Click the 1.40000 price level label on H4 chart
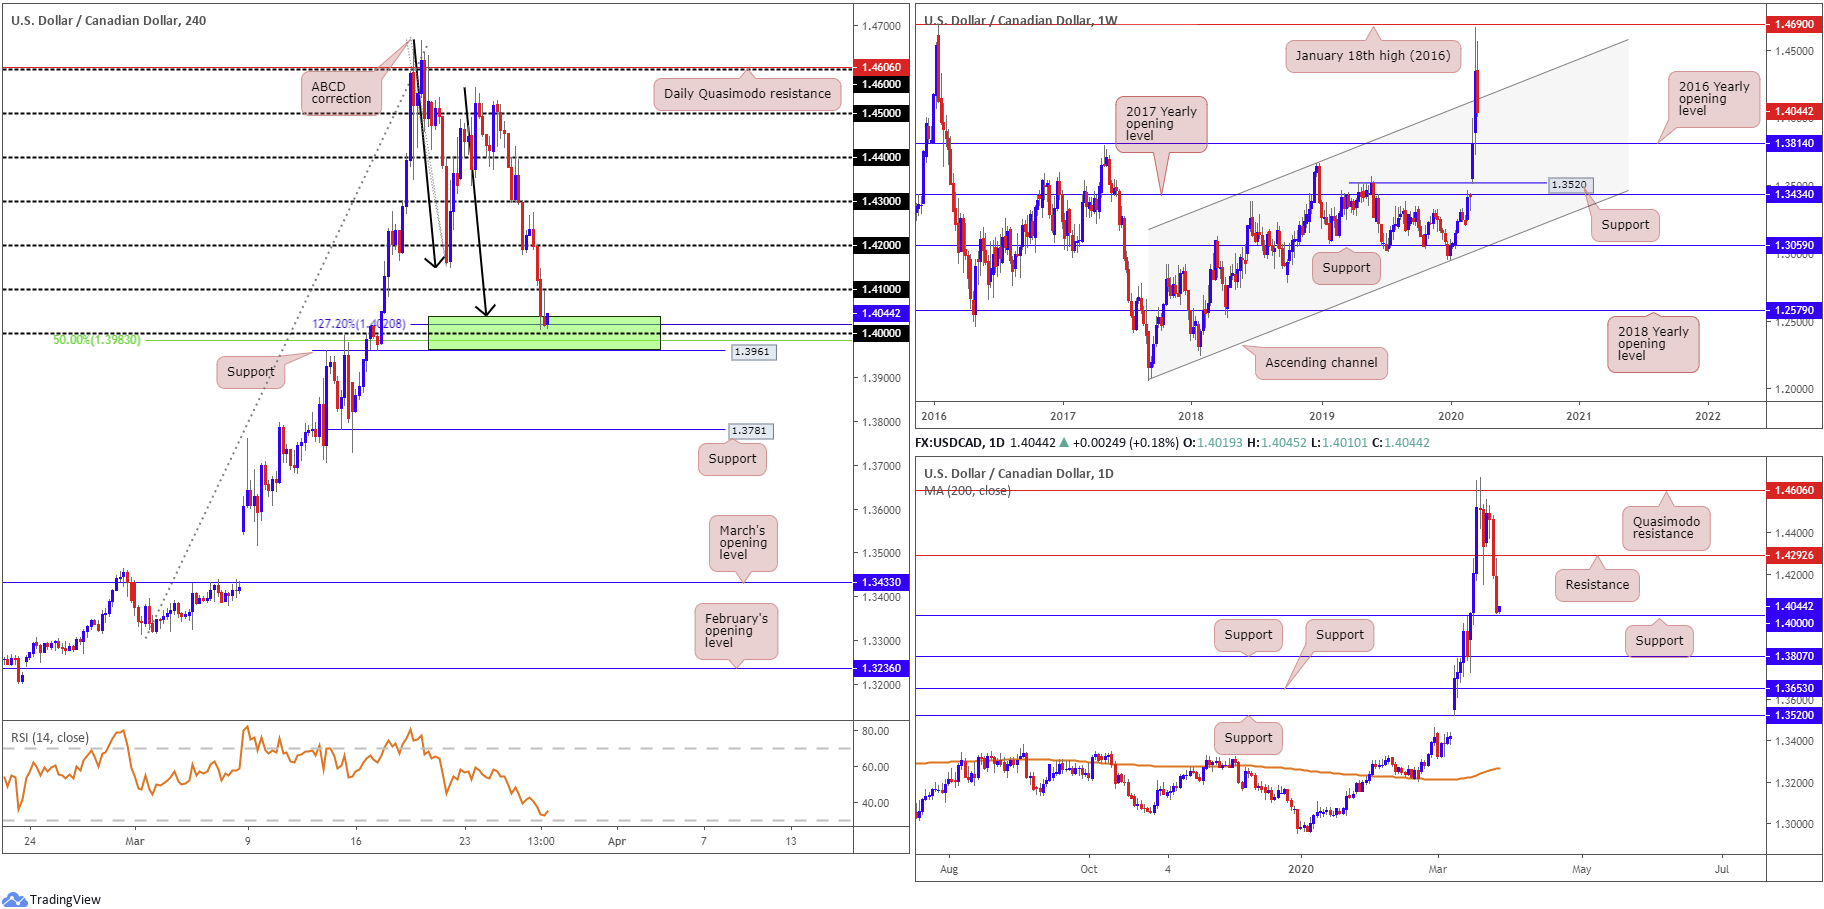The height and width of the screenshot is (909, 1824). pos(881,333)
